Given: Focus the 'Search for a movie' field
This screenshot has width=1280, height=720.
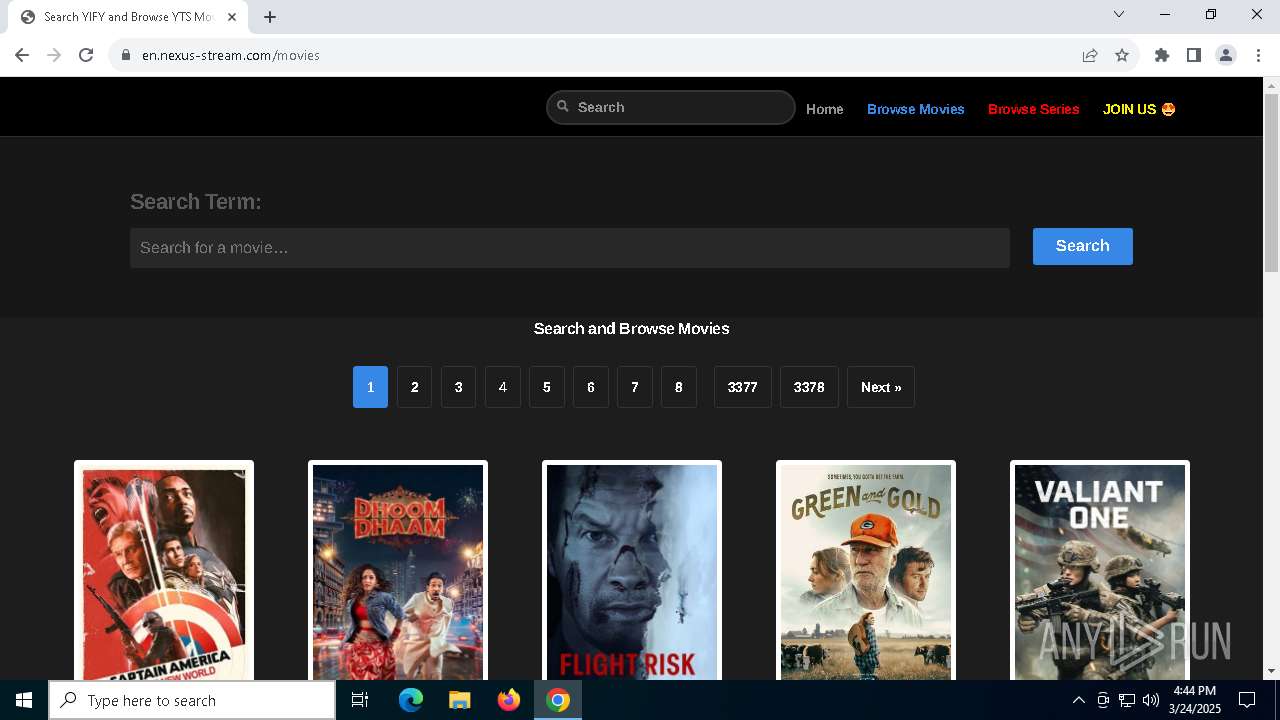Looking at the screenshot, I should pos(570,248).
